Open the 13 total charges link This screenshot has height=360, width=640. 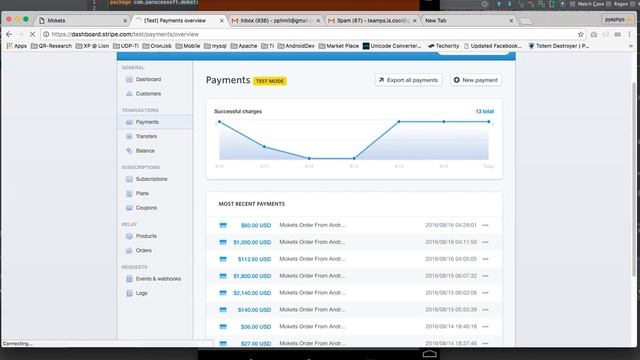point(484,111)
